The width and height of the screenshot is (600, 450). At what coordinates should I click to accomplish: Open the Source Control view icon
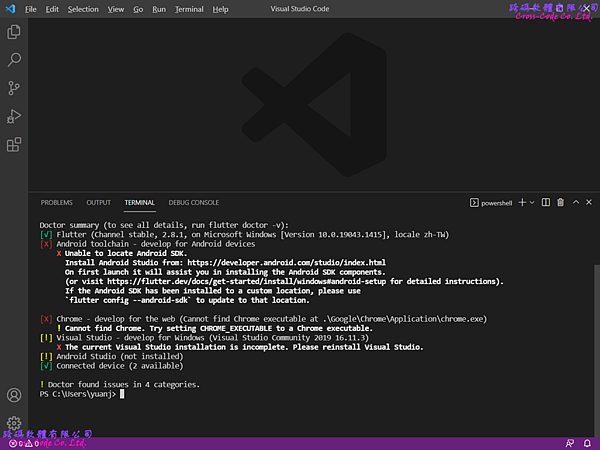click(14, 88)
